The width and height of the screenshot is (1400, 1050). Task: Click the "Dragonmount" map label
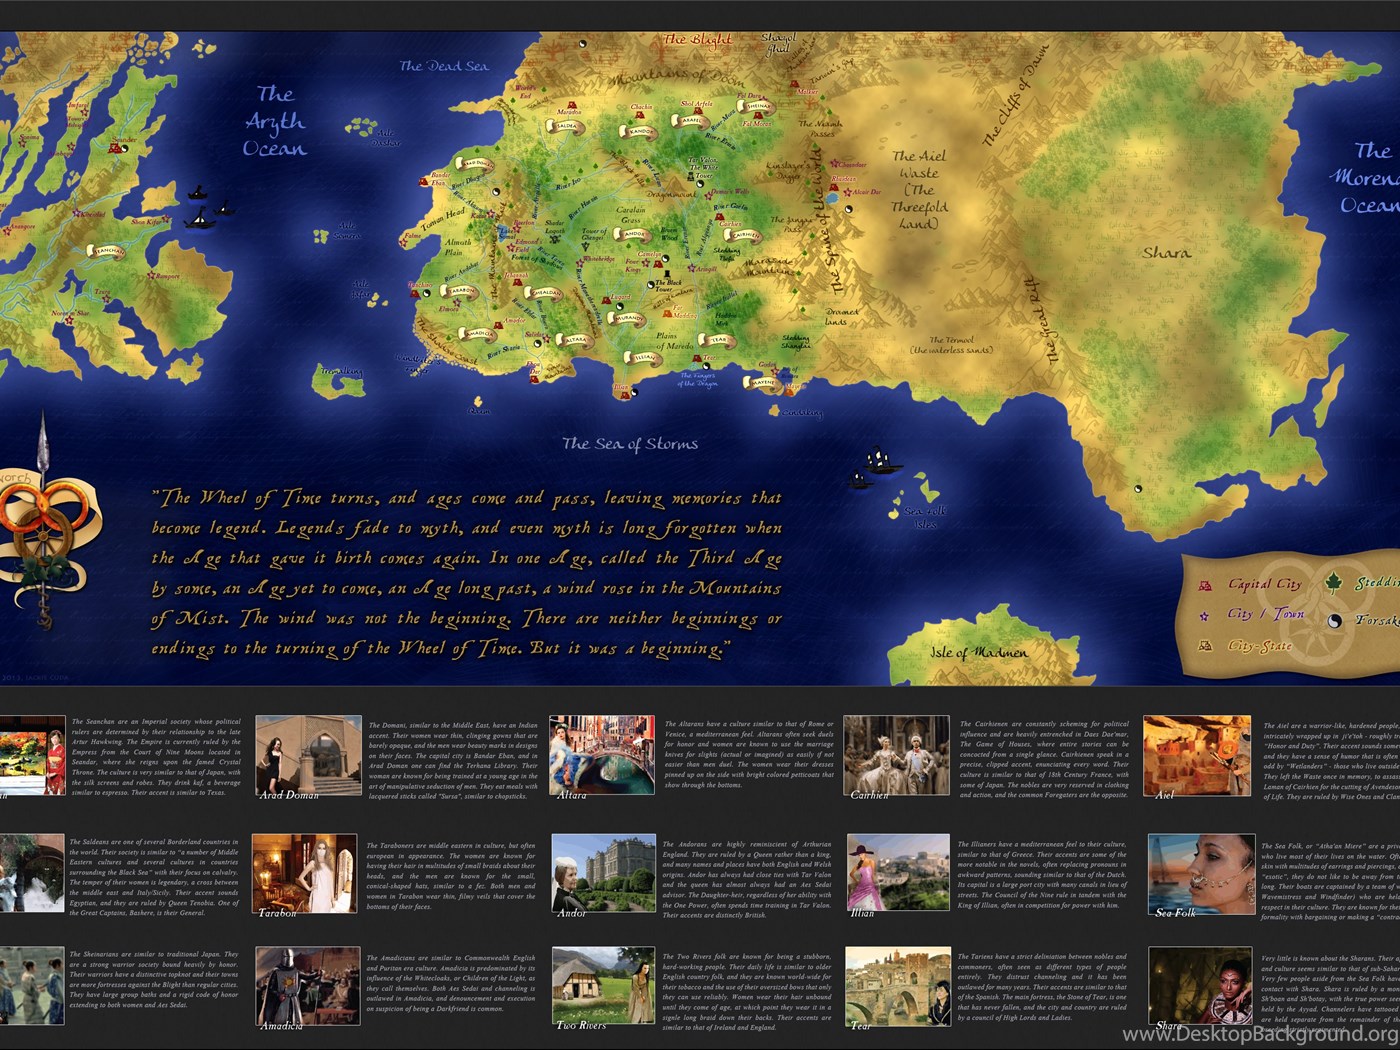point(671,194)
